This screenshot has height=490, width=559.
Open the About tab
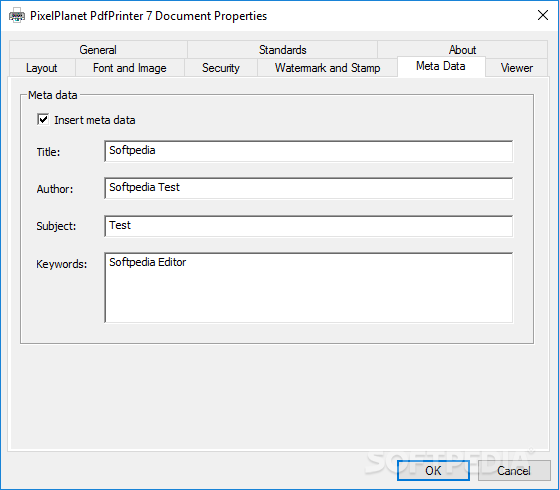pos(462,50)
